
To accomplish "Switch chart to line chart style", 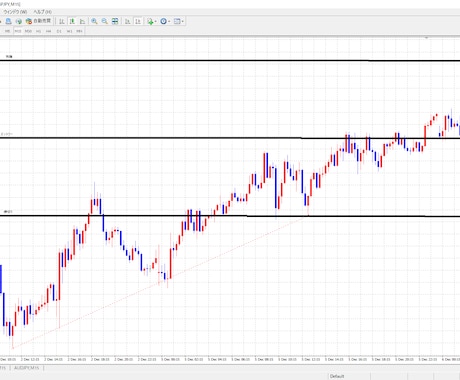I will click(x=82, y=21).
